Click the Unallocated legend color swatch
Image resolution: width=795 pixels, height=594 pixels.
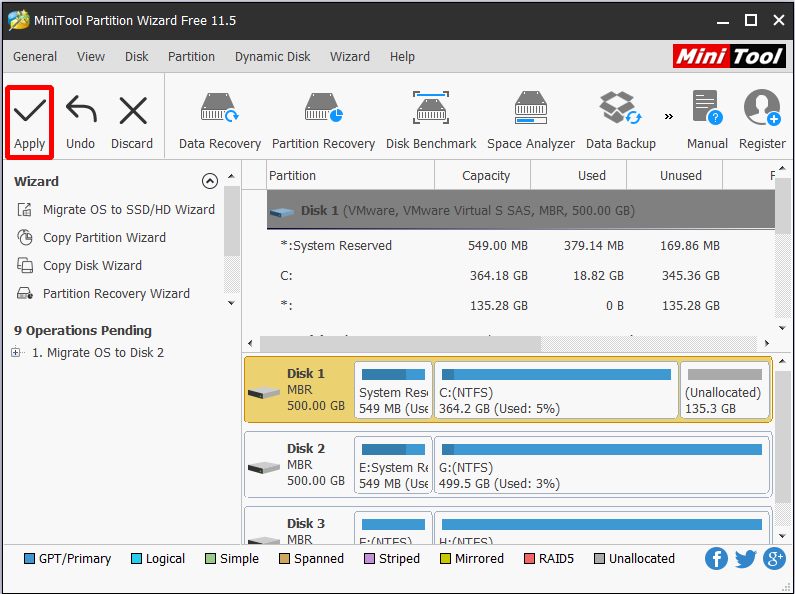[x=599, y=559]
